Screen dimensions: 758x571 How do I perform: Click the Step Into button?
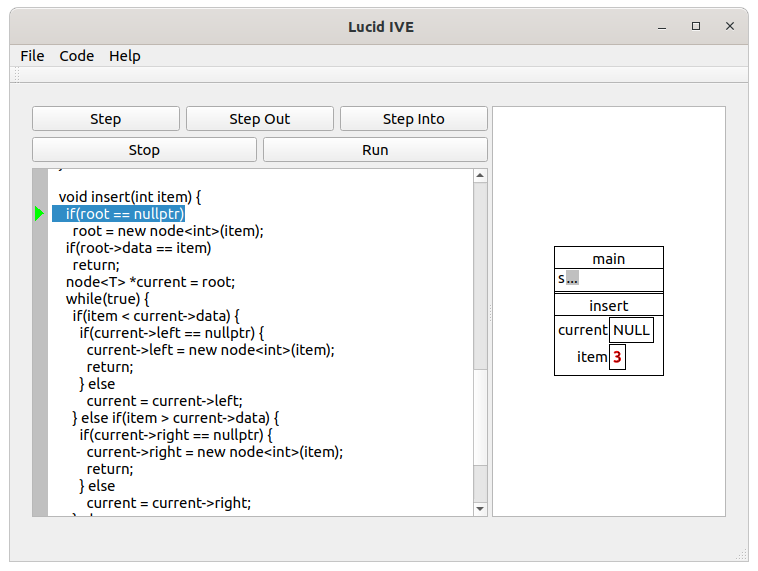point(413,119)
